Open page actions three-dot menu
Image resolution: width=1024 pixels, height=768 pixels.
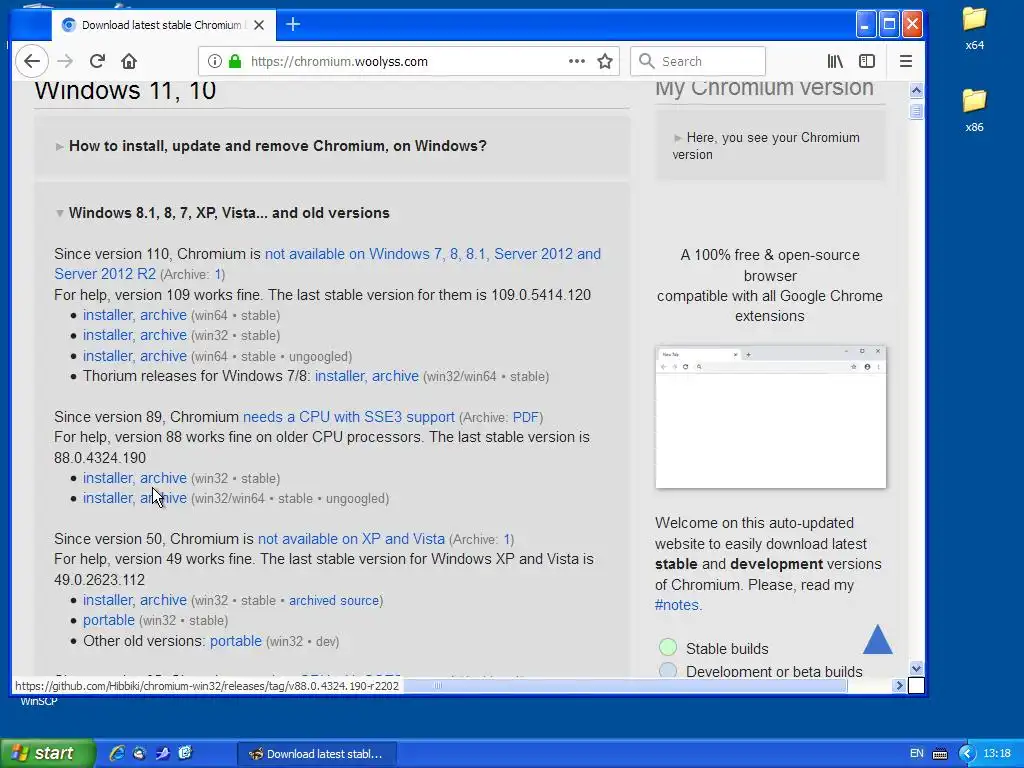pos(577,61)
